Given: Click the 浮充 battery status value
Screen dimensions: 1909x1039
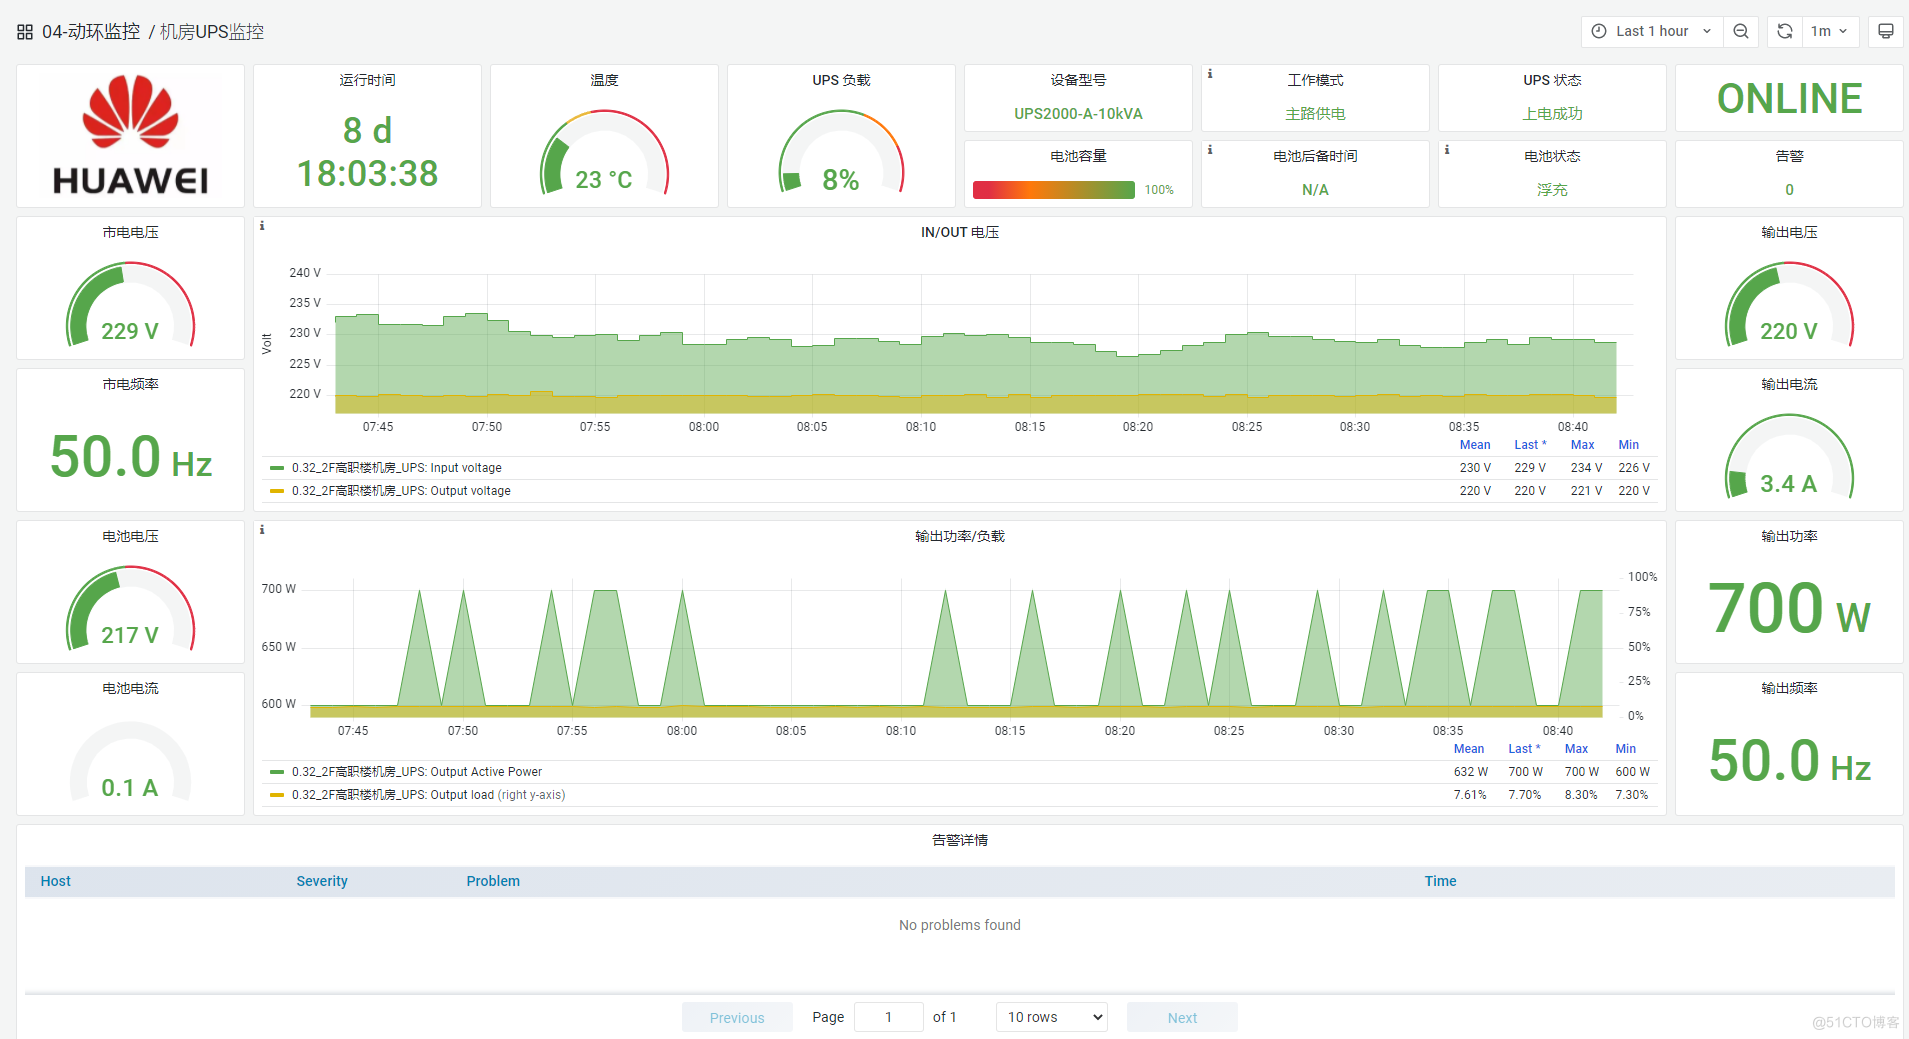Looking at the screenshot, I should pyautogui.click(x=1552, y=190).
